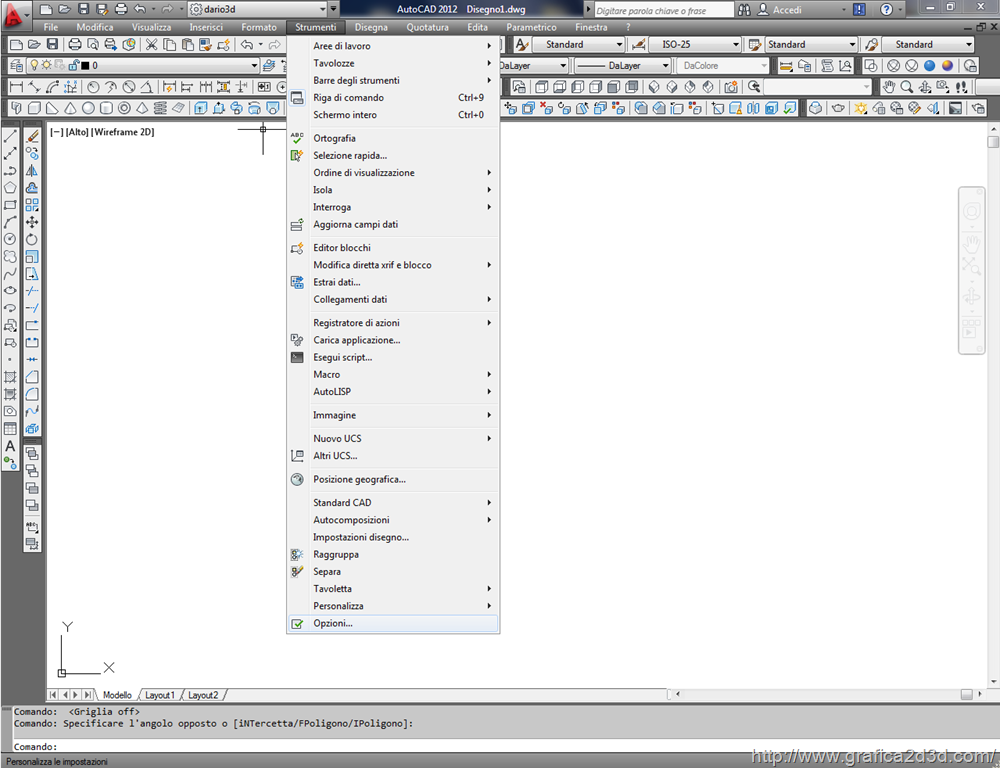Click the Save icon in quick access toolbar
This screenshot has height=768, width=1000.
83,9
